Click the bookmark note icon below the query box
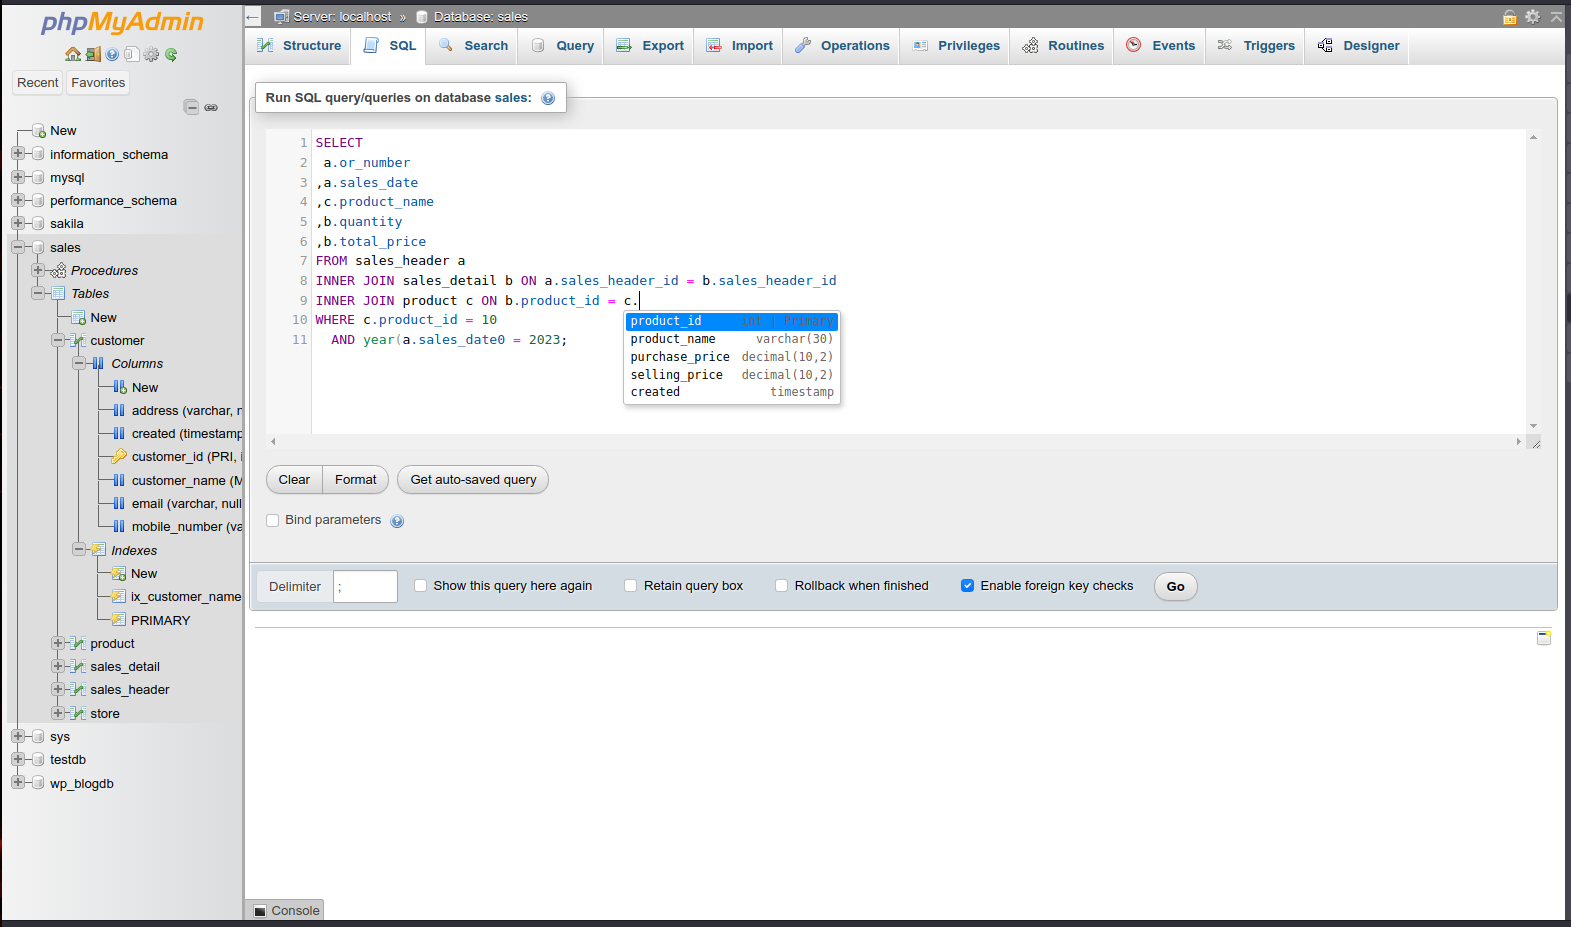This screenshot has width=1571, height=927. point(1544,637)
